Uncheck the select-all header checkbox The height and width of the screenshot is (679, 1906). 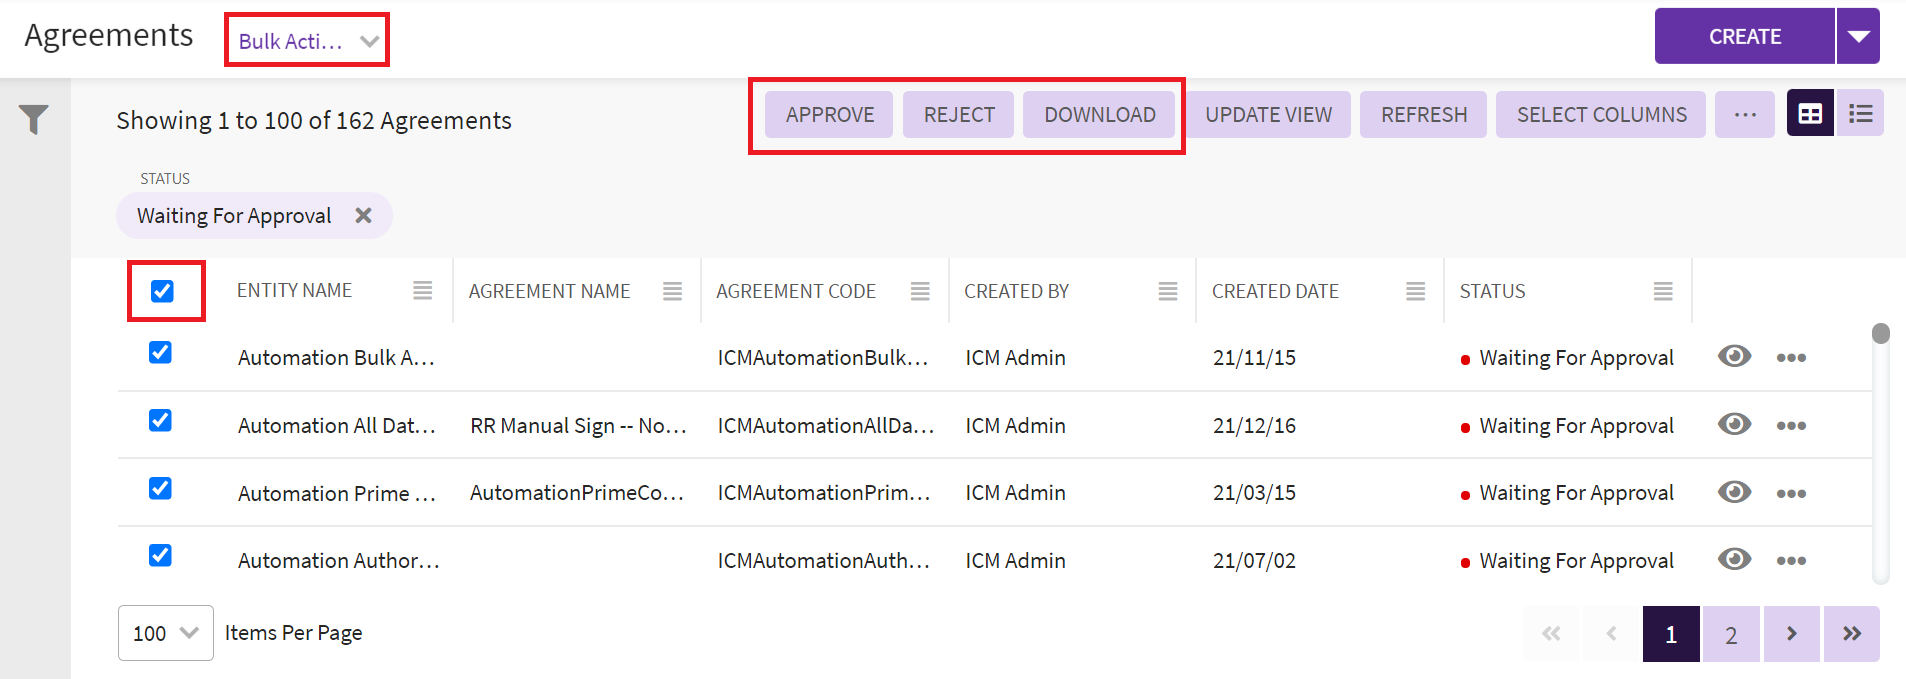pyautogui.click(x=162, y=291)
